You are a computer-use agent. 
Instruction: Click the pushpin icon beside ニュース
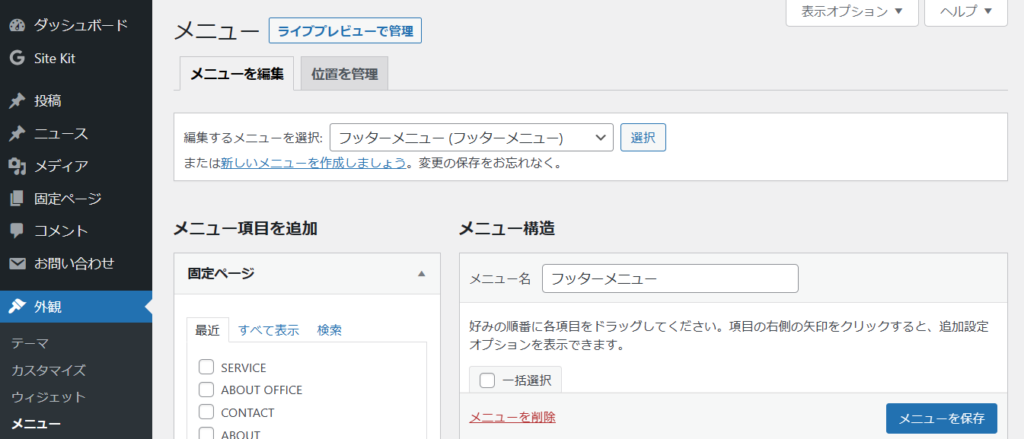click(17, 134)
